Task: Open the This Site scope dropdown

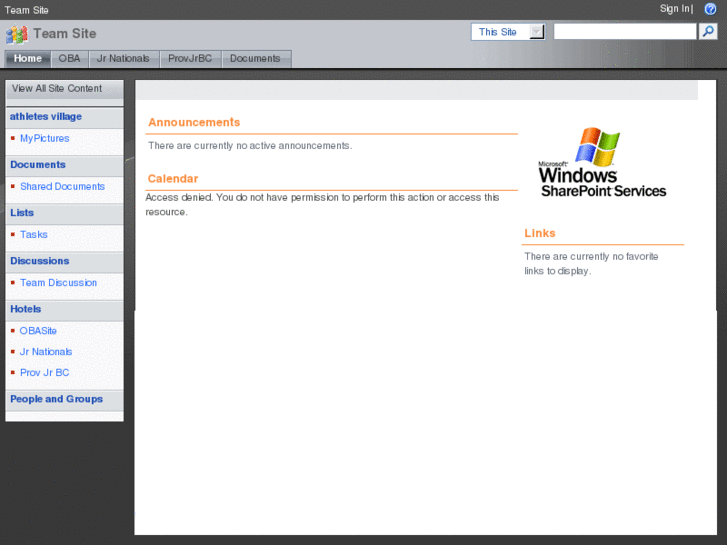Action: click(508, 32)
